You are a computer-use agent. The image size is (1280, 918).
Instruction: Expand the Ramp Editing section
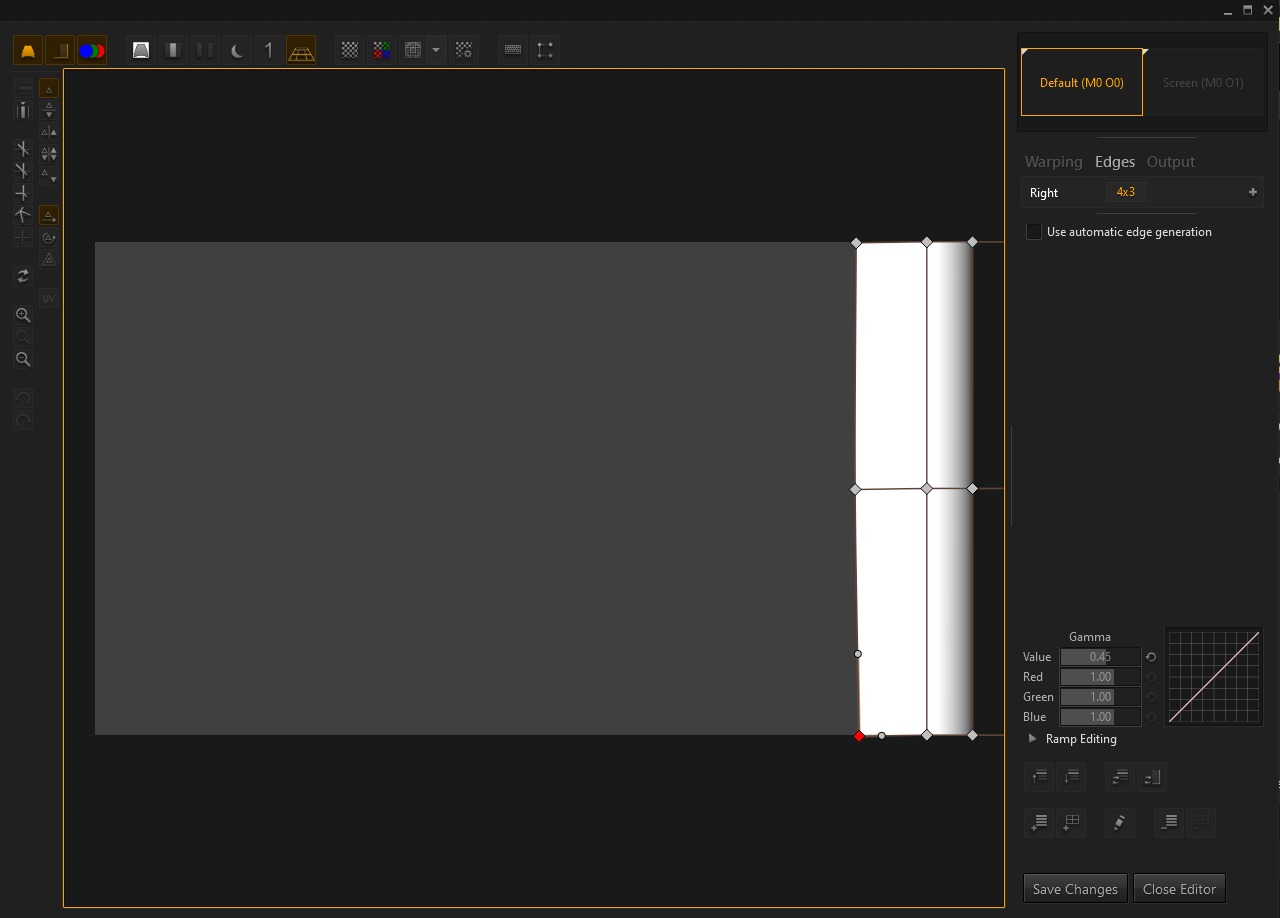pos(1033,739)
